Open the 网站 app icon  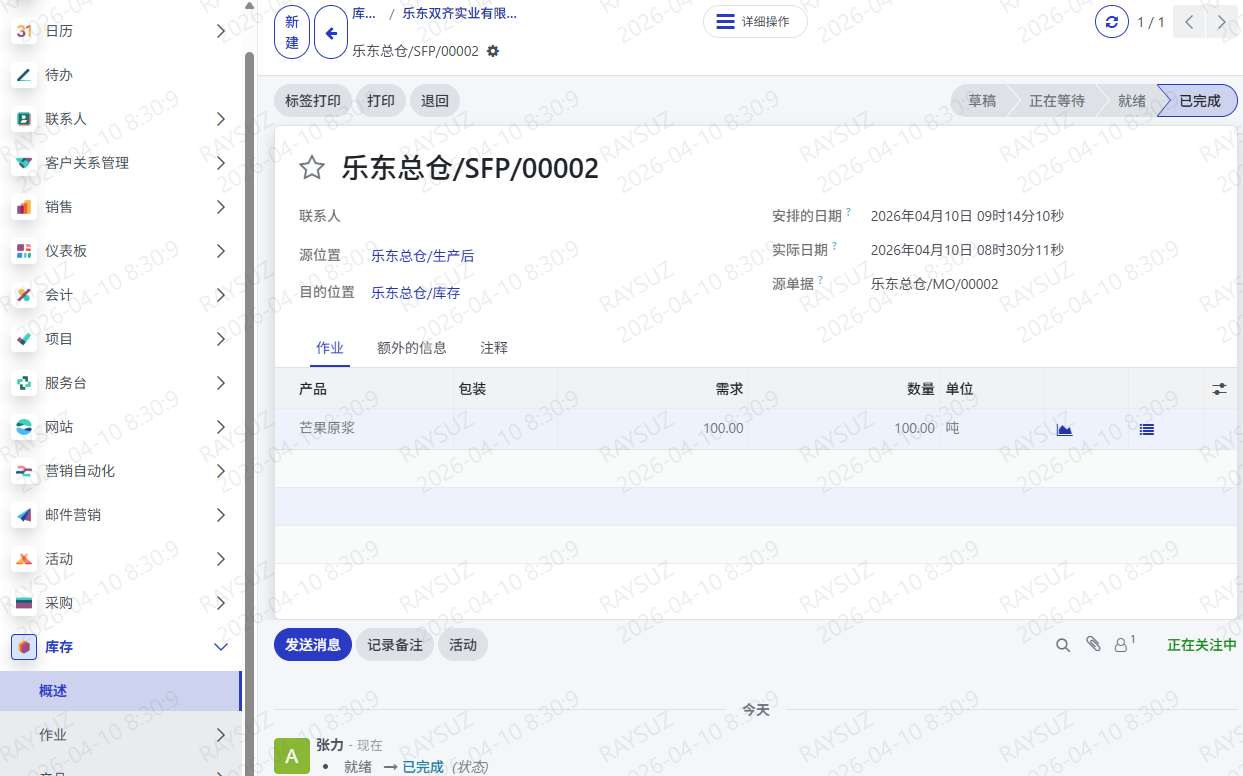(24, 427)
